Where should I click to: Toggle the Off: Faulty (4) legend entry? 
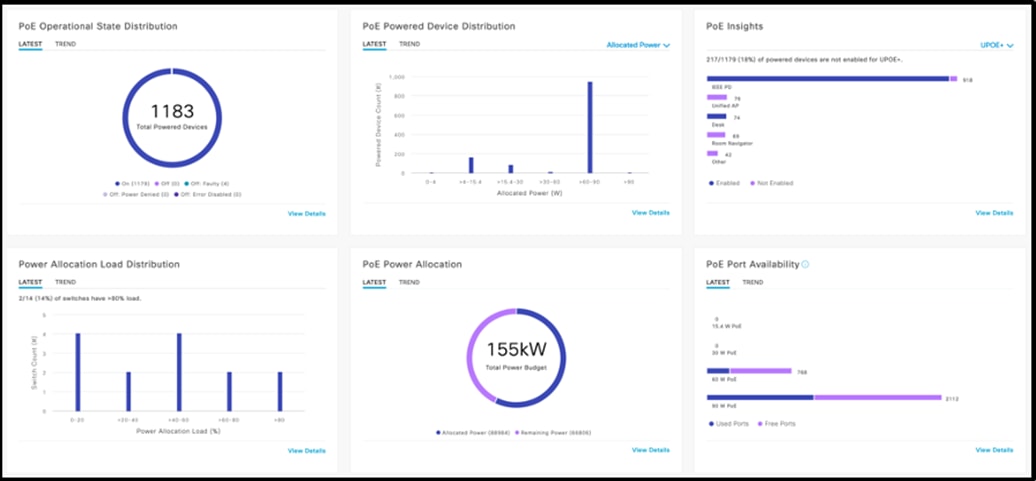[207, 183]
